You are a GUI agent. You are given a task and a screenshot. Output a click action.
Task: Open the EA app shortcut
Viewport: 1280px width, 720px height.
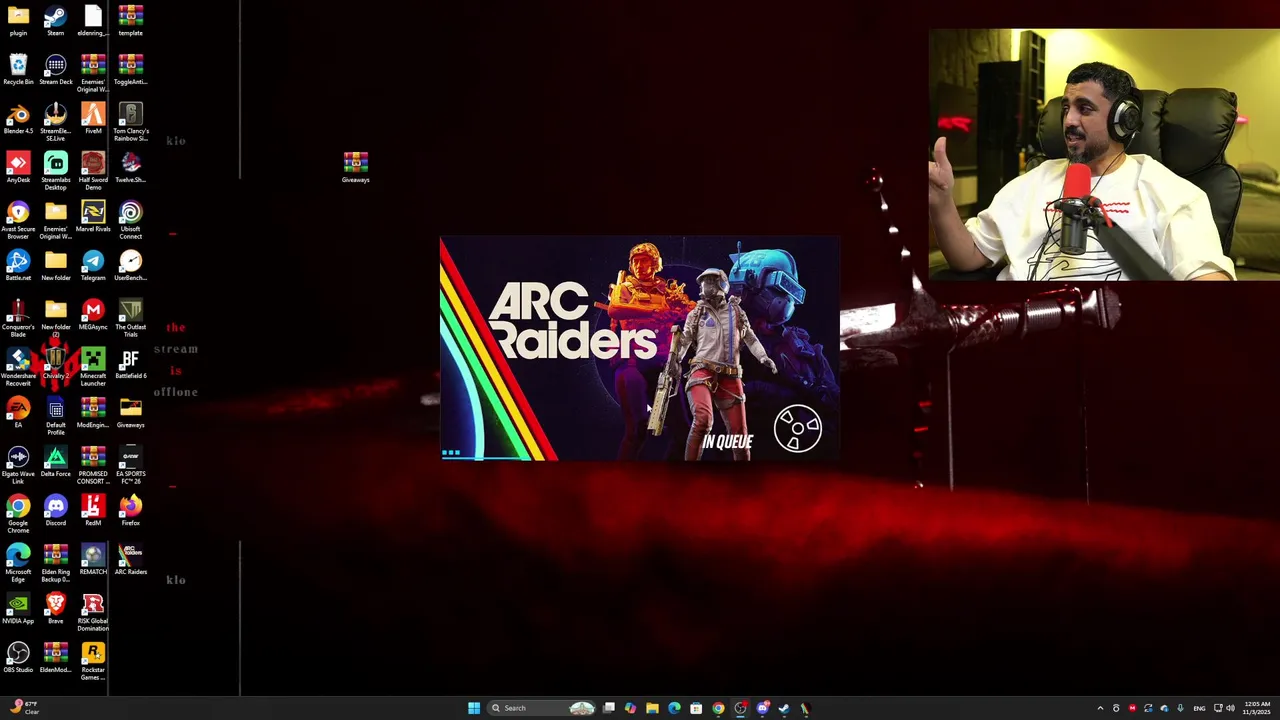(x=18, y=413)
